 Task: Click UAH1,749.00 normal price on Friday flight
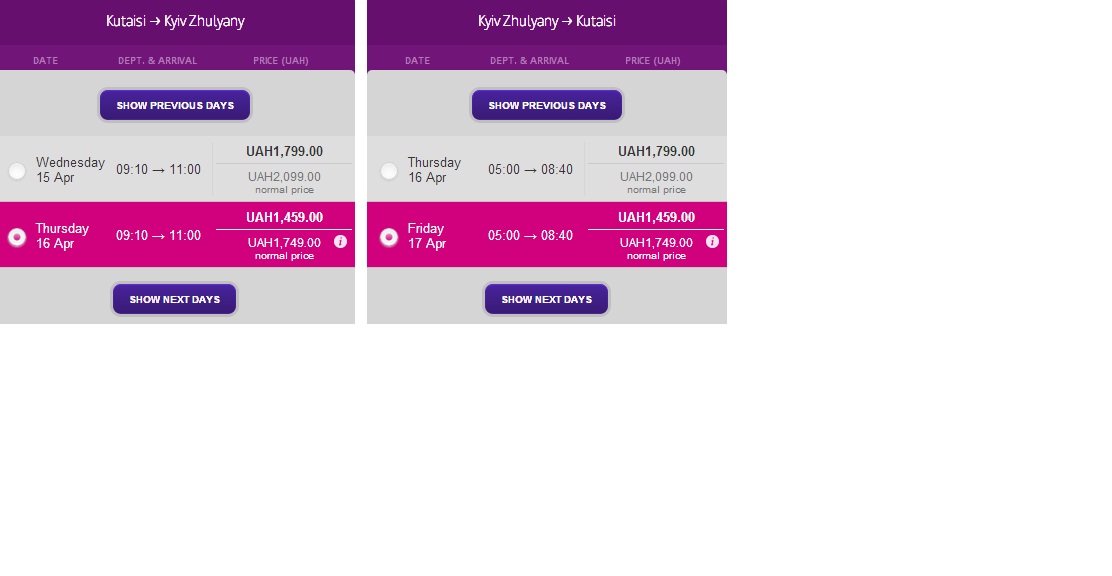(656, 243)
